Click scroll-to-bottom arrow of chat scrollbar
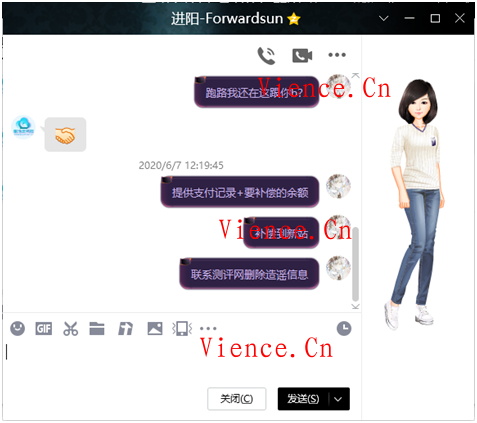Image resolution: width=477 pixels, height=423 pixels. [356, 306]
